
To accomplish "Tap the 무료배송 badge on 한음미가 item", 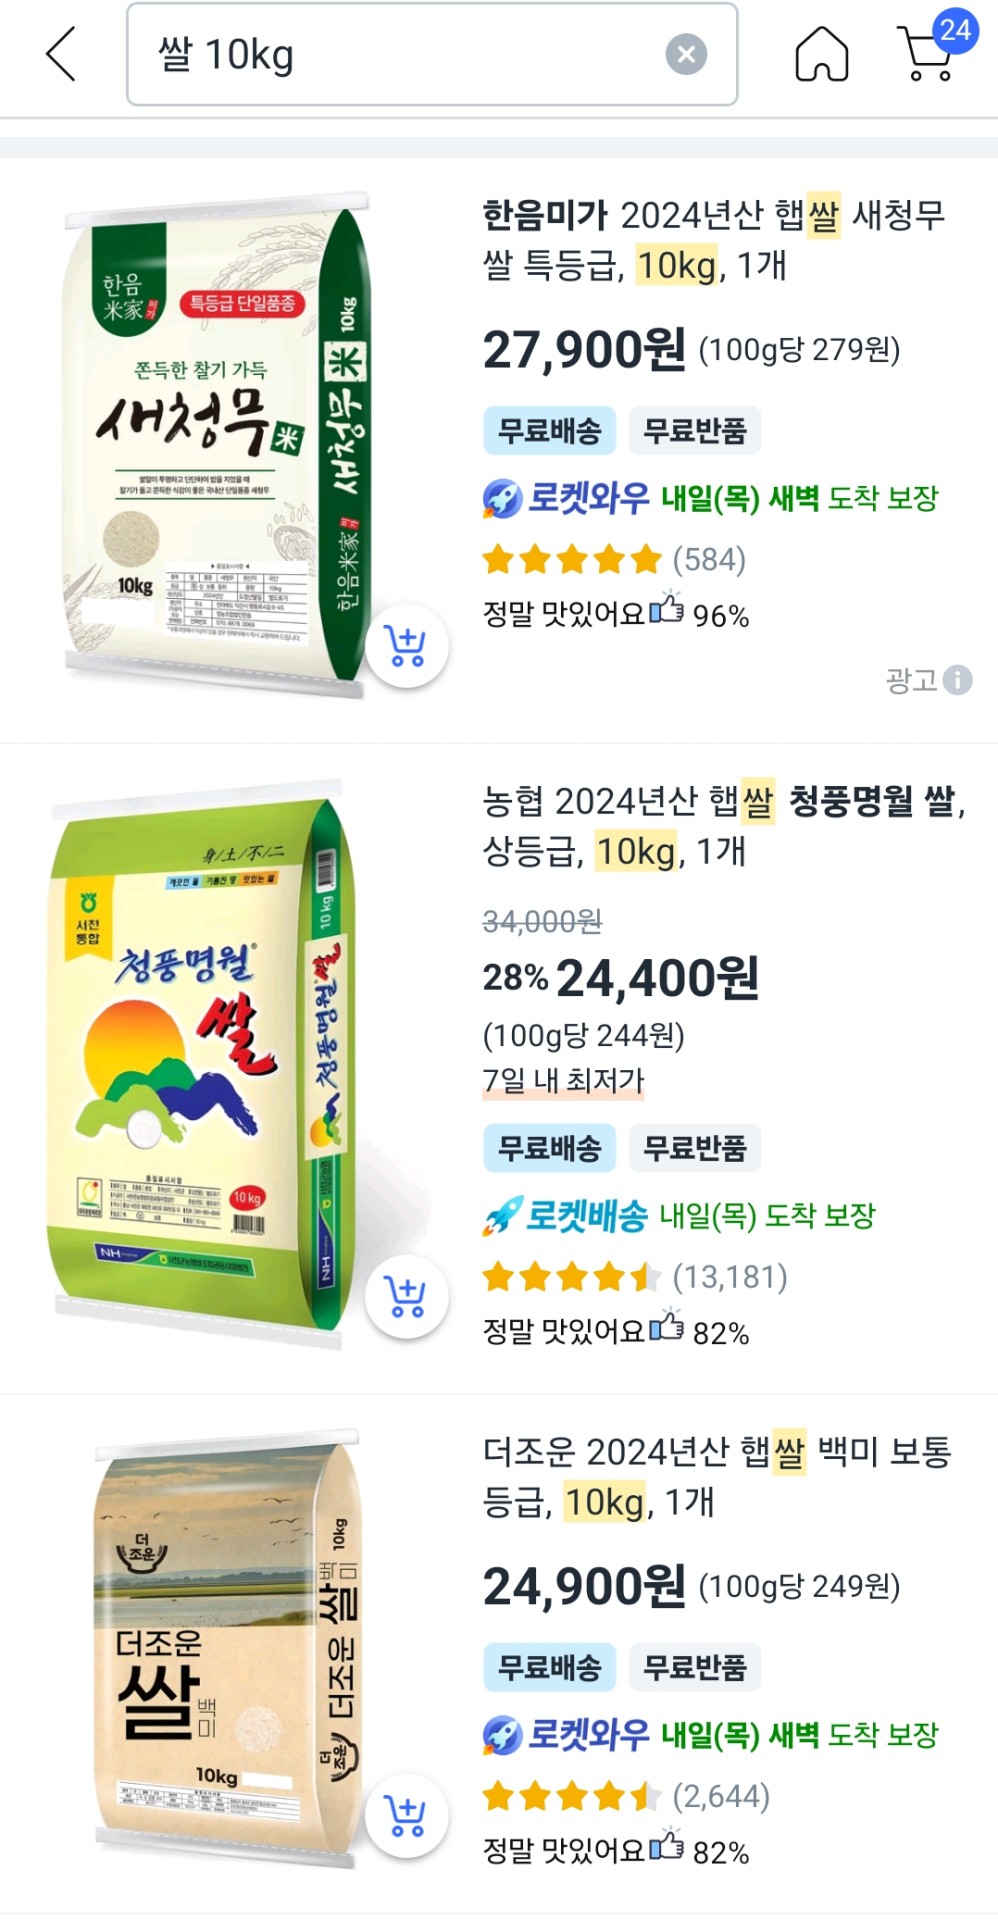I will coord(549,431).
